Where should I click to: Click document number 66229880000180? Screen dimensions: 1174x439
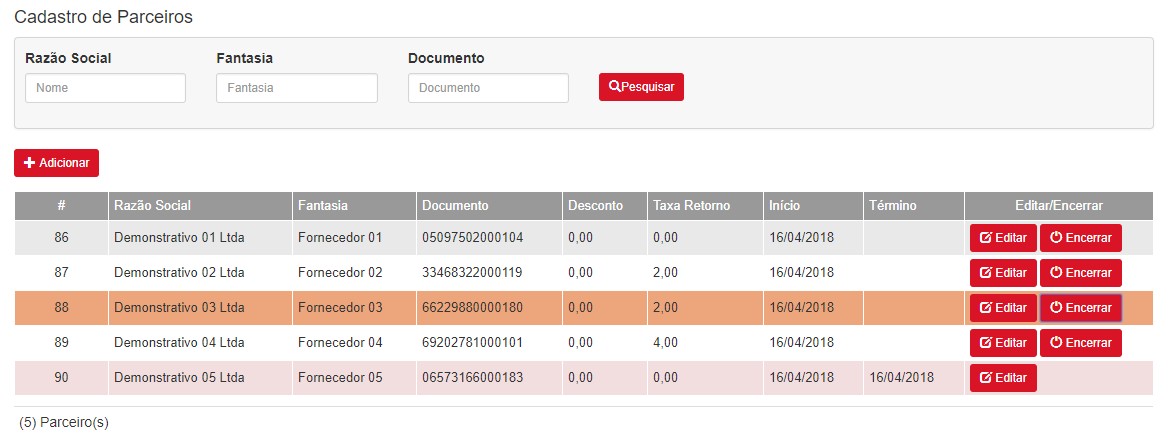click(x=472, y=308)
